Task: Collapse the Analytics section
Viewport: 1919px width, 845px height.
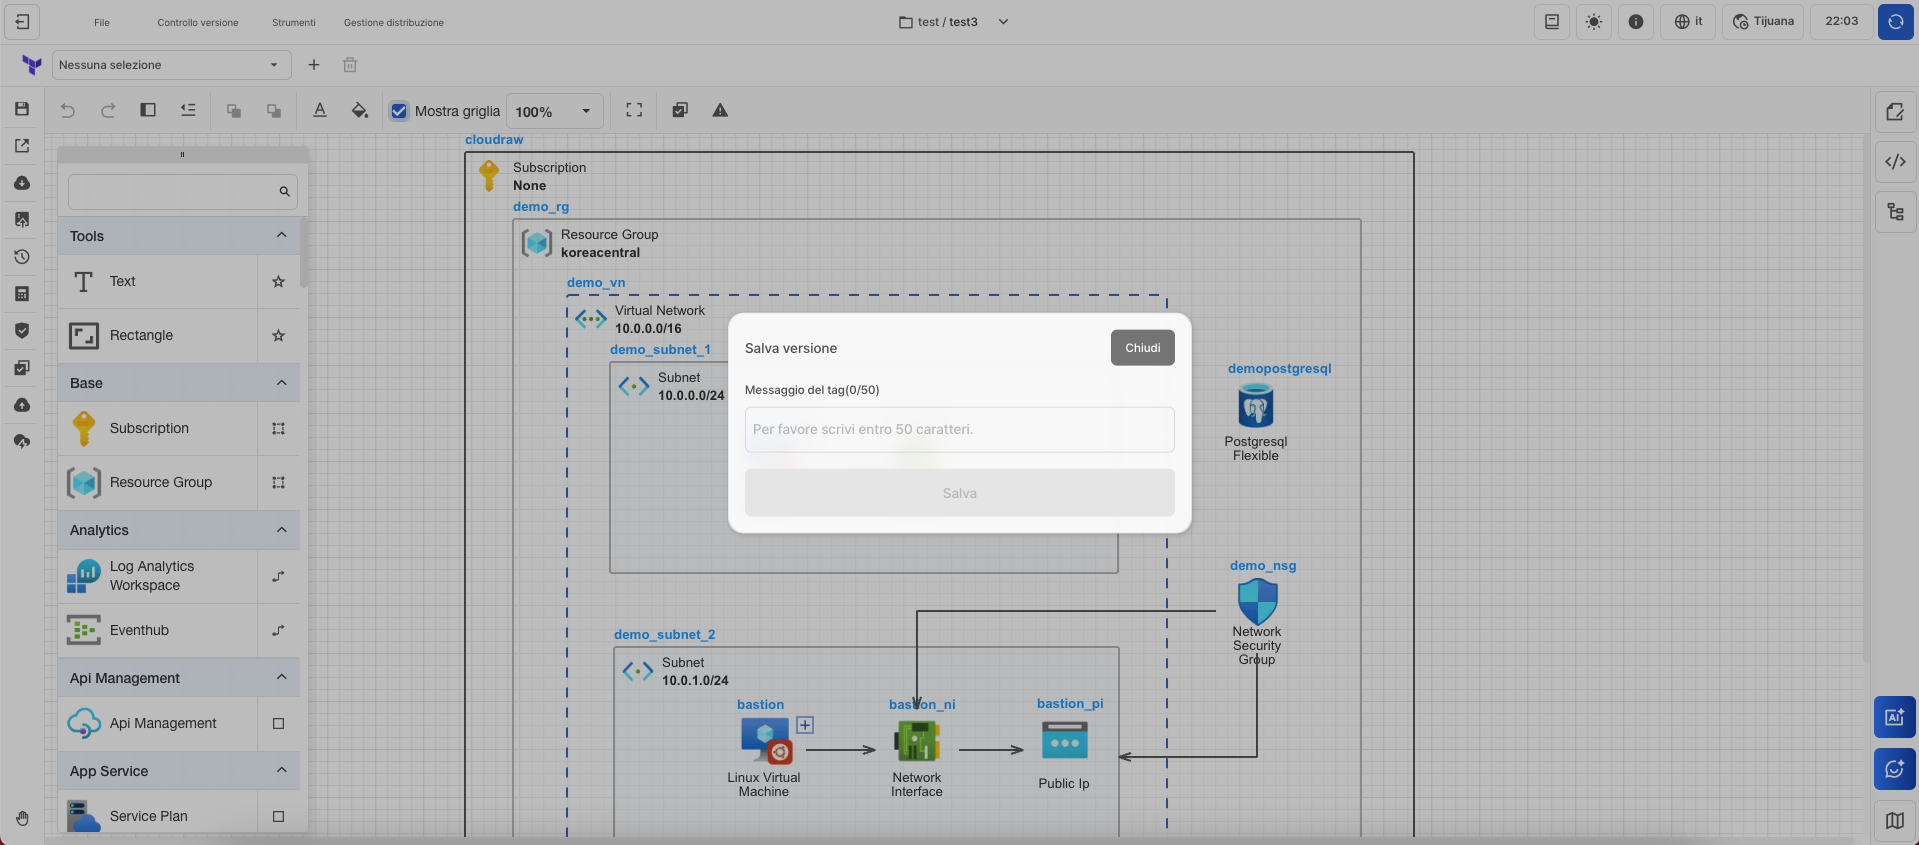Action: click(x=281, y=530)
